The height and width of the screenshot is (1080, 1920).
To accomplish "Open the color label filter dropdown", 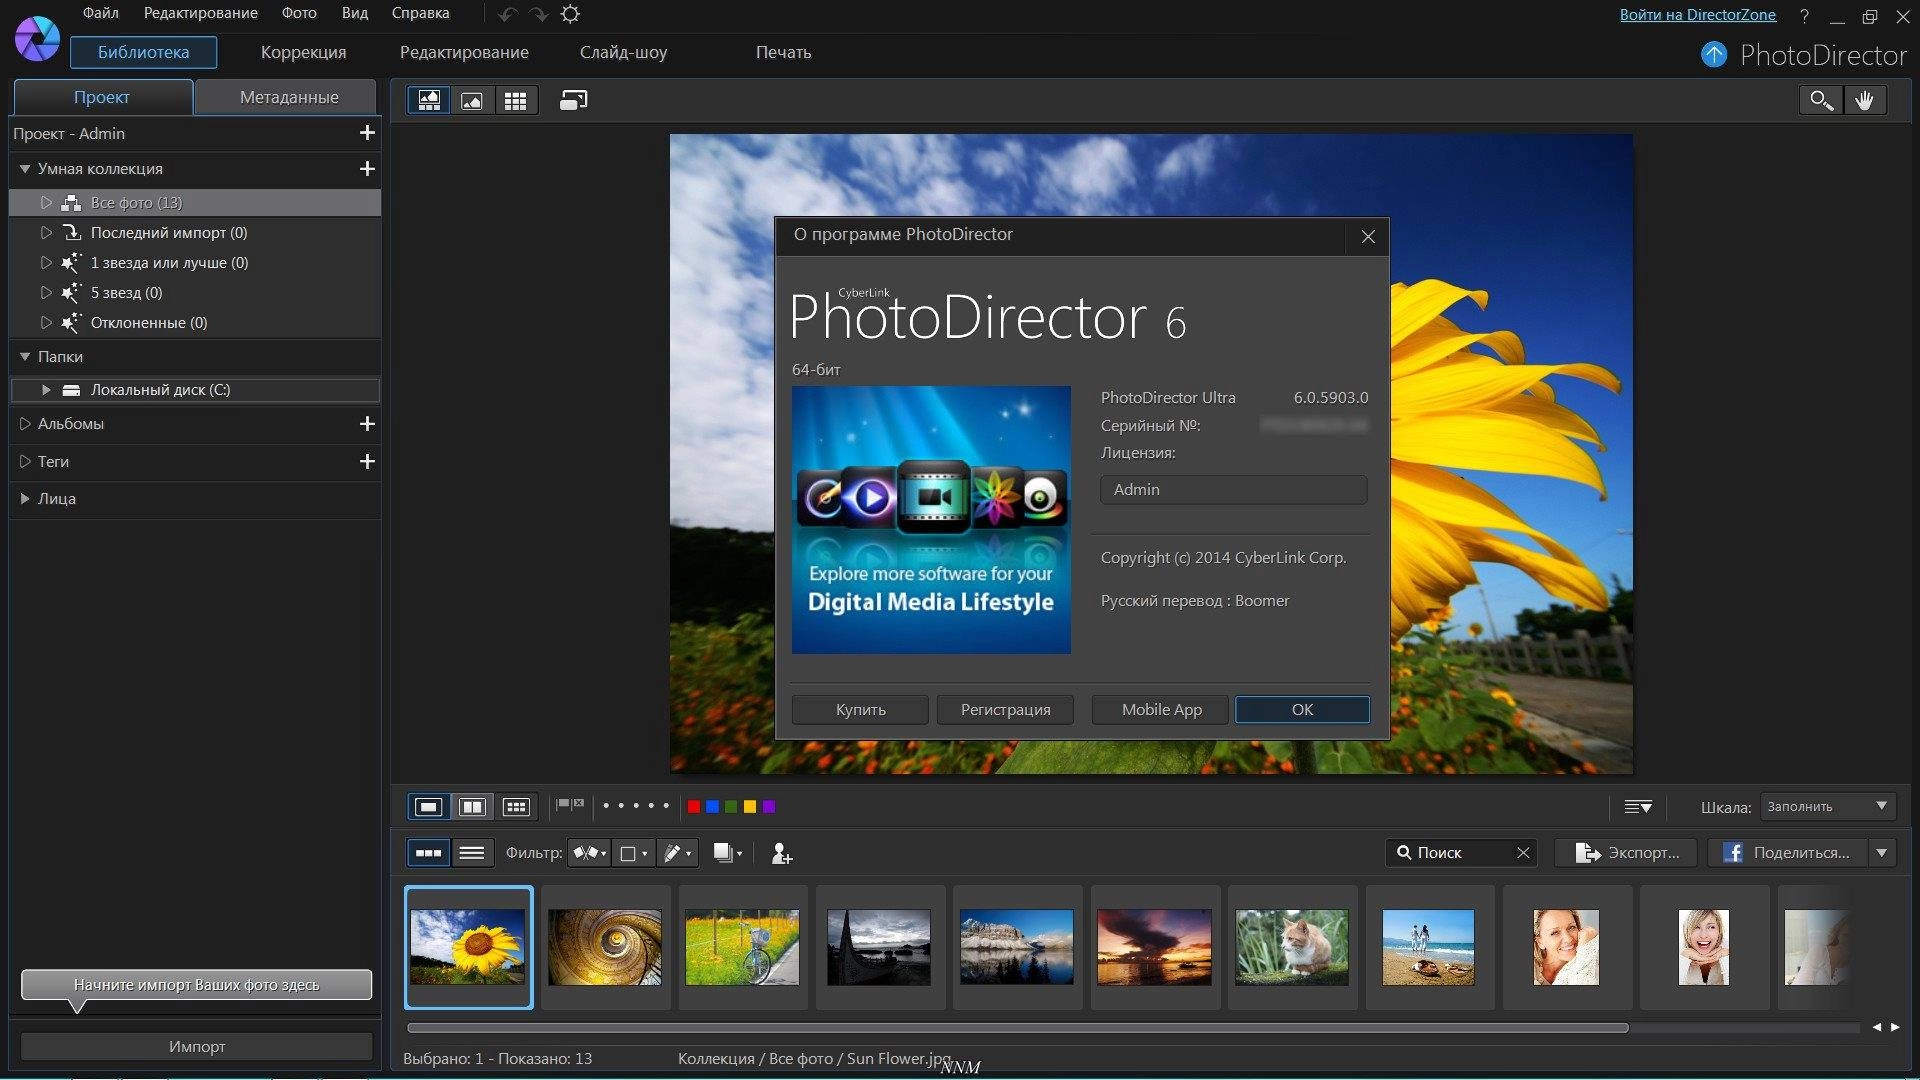I will [x=633, y=853].
